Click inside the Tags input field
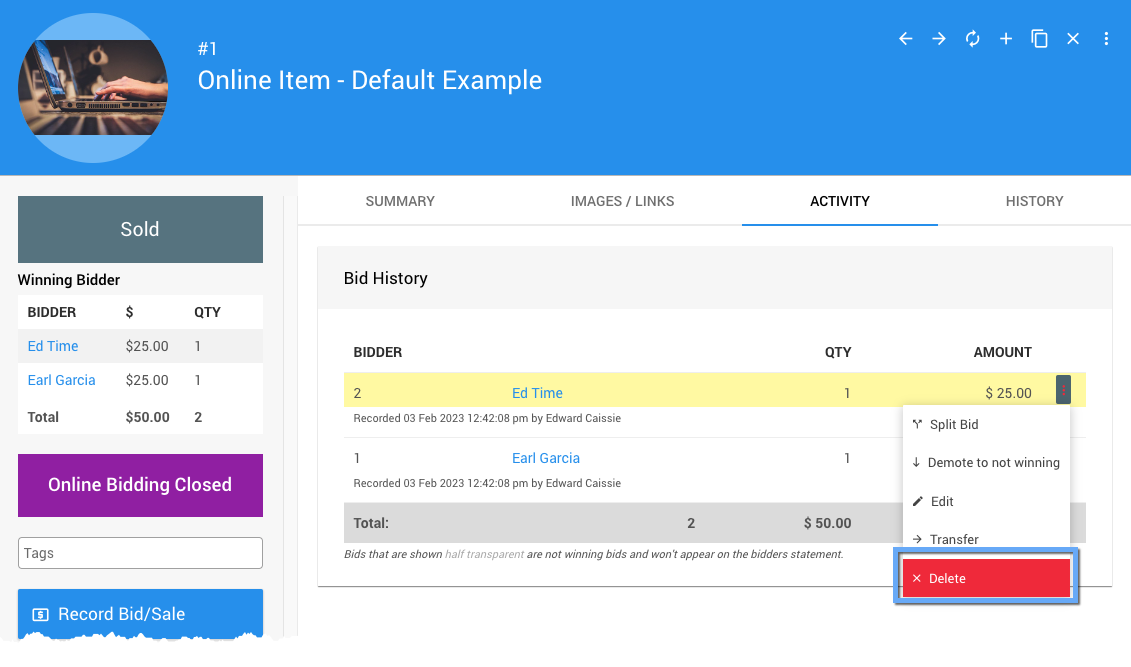The height and width of the screenshot is (667, 1131). pos(140,553)
